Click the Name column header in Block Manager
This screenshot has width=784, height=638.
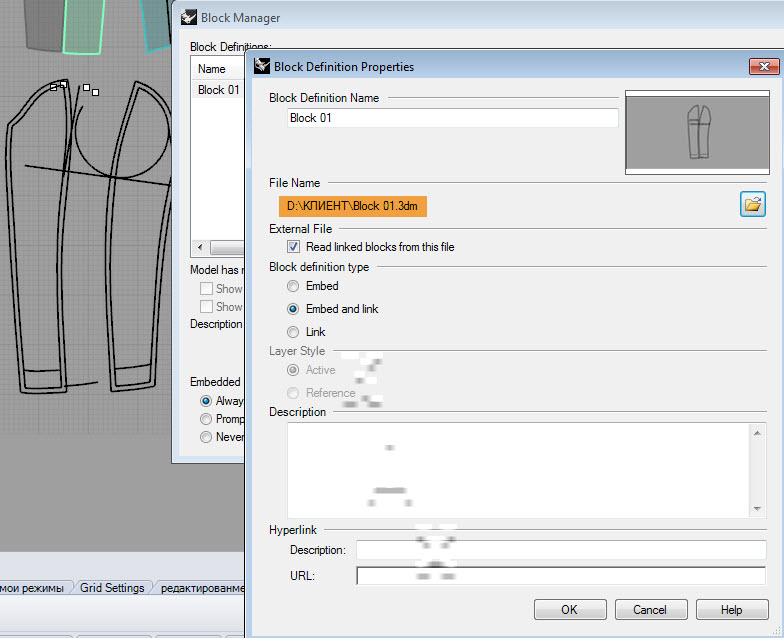click(212, 69)
